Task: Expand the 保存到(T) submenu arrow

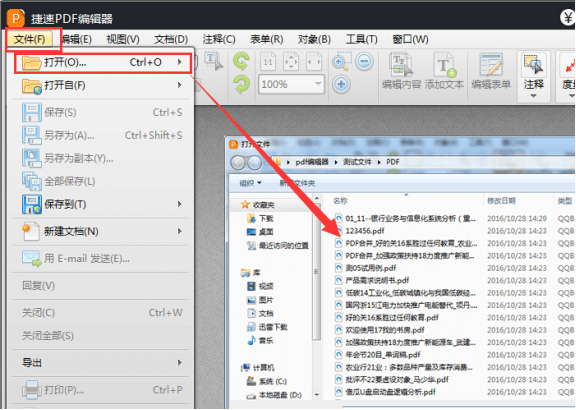Action: 180,204
